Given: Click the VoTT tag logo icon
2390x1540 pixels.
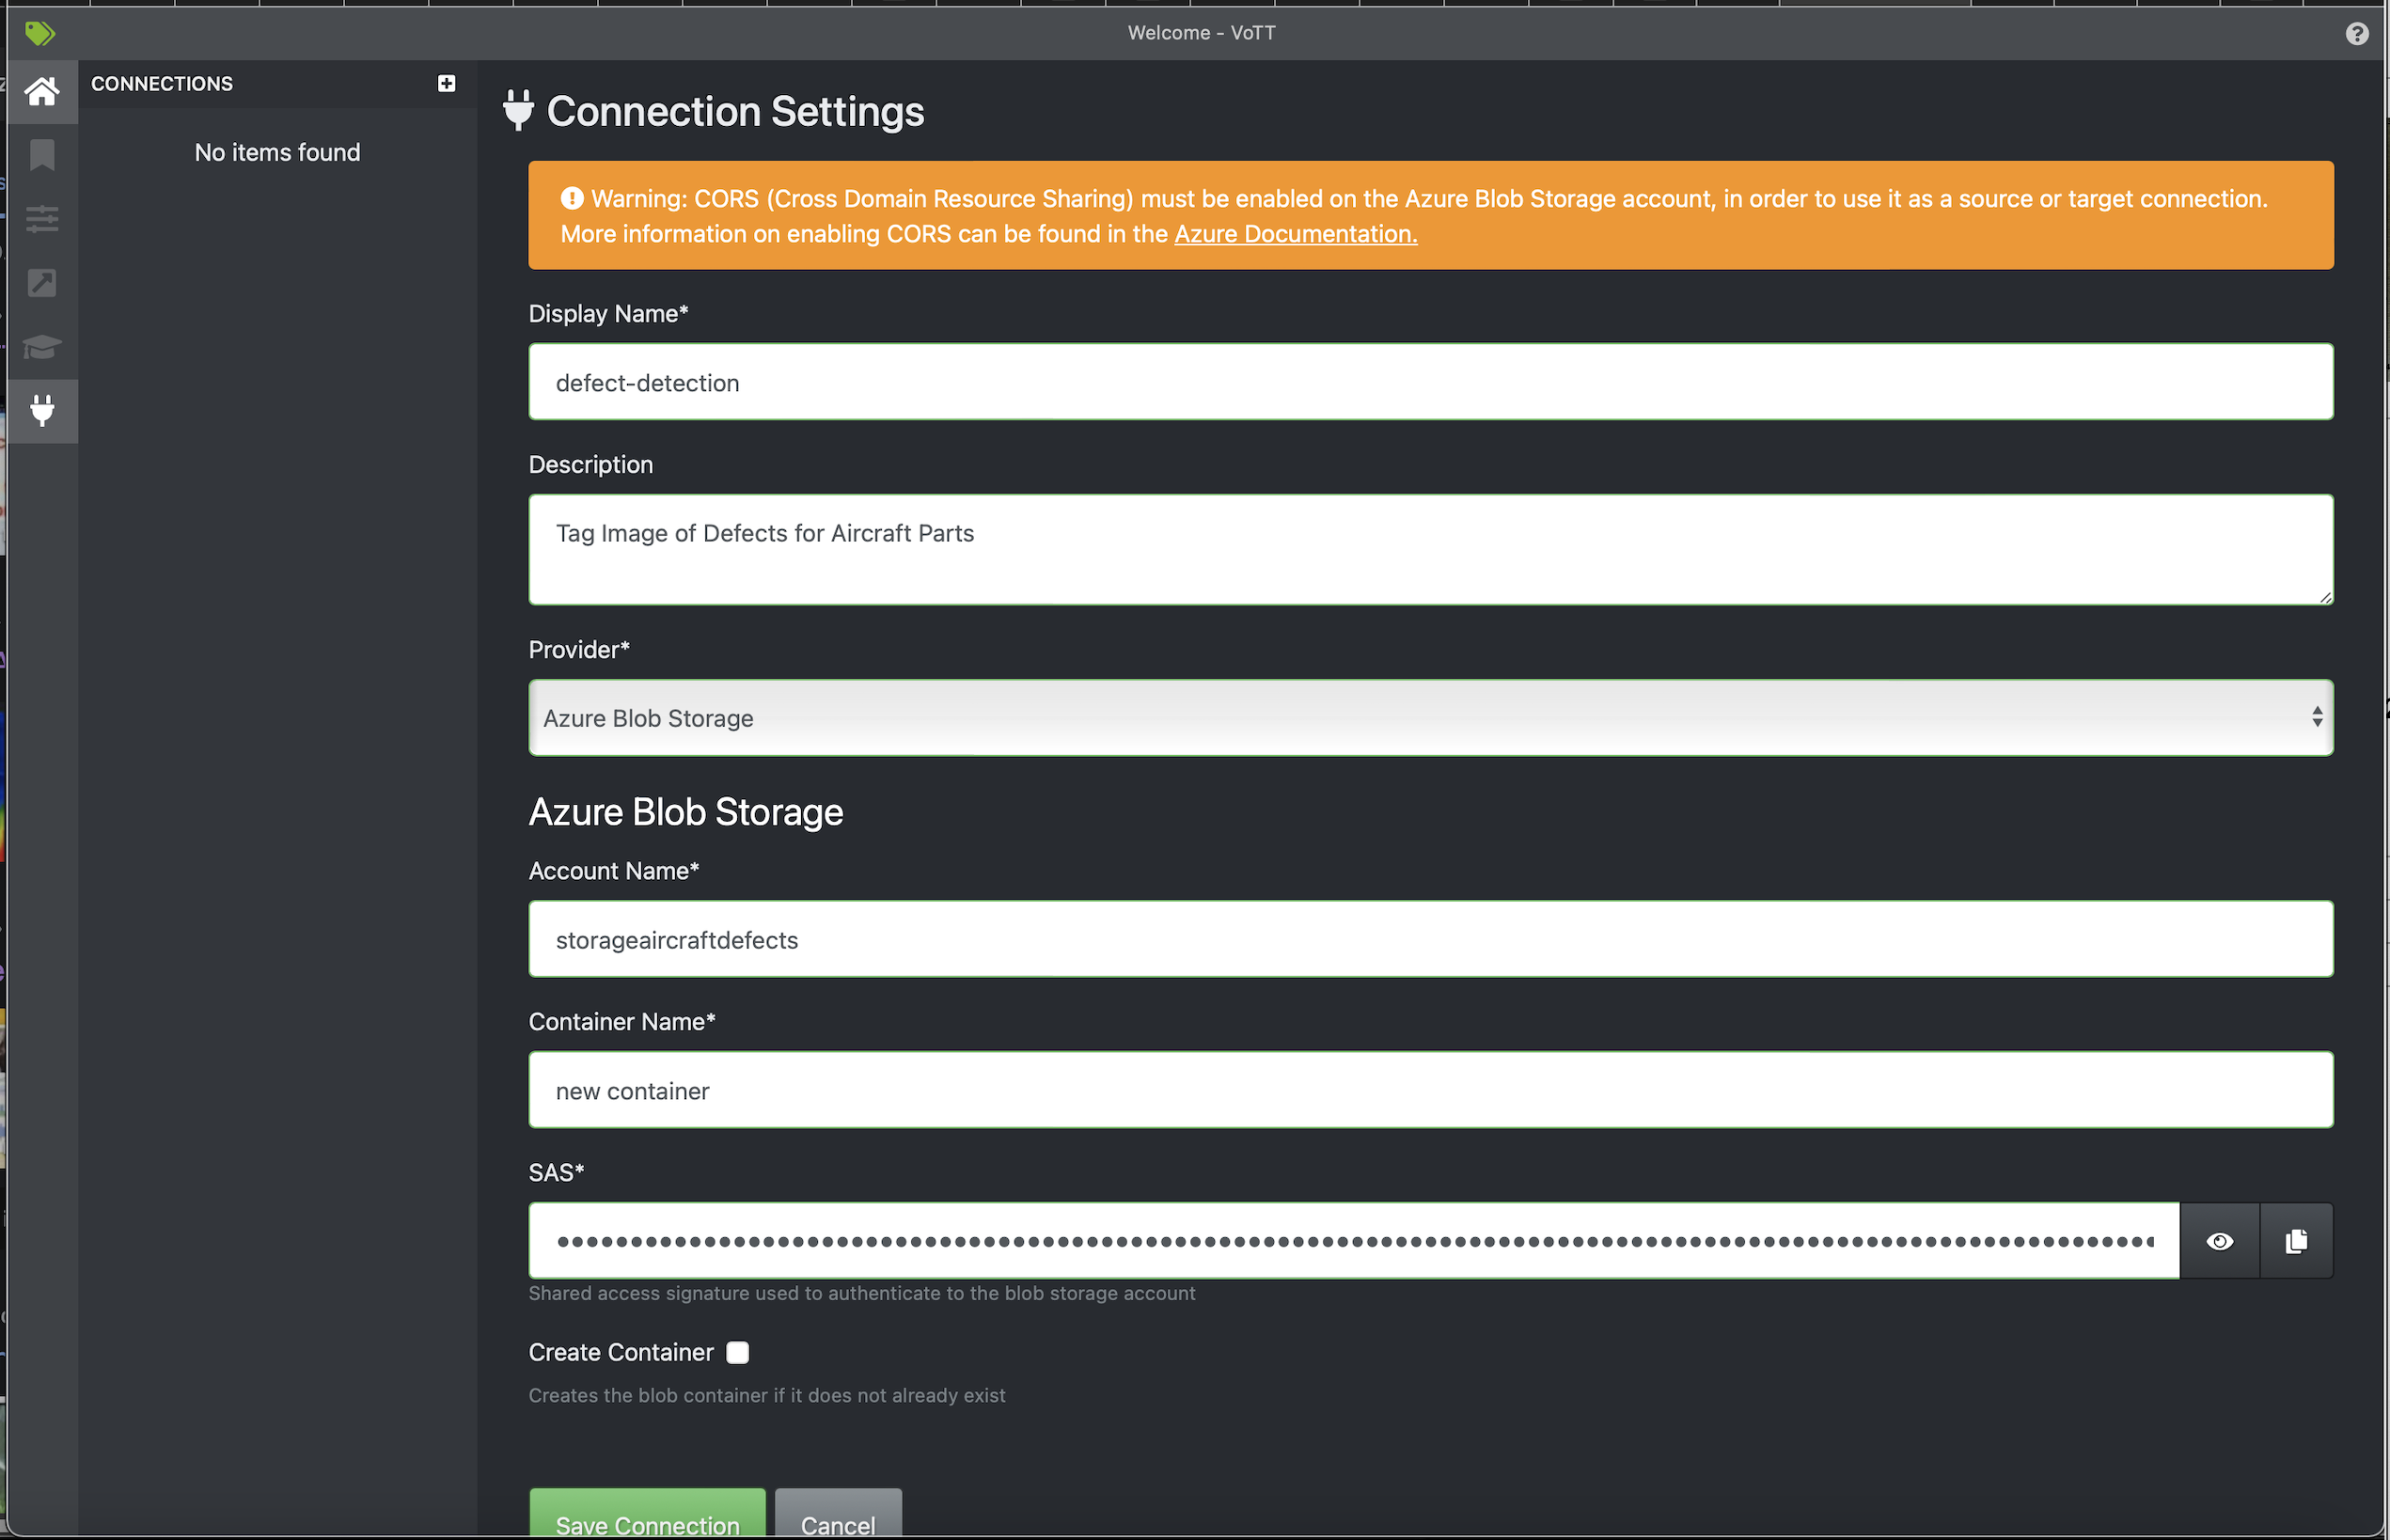Looking at the screenshot, I should tap(39, 33).
